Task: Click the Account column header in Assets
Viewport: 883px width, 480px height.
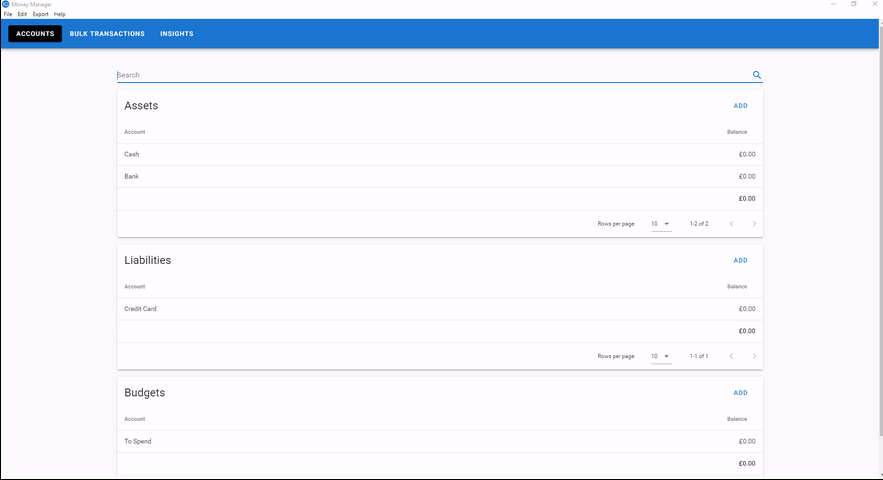Action: (135, 132)
